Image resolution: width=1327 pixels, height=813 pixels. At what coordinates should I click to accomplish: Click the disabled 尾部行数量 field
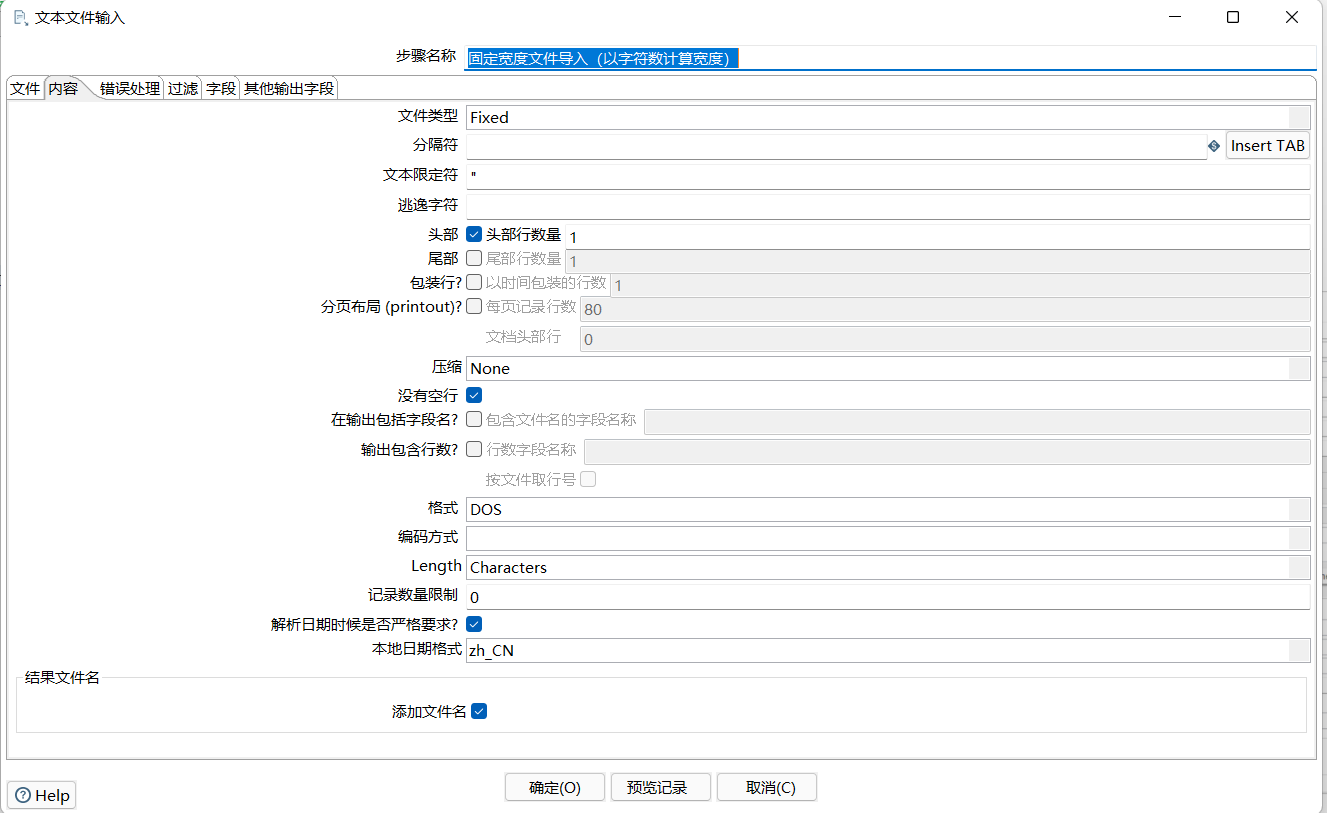point(938,261)
